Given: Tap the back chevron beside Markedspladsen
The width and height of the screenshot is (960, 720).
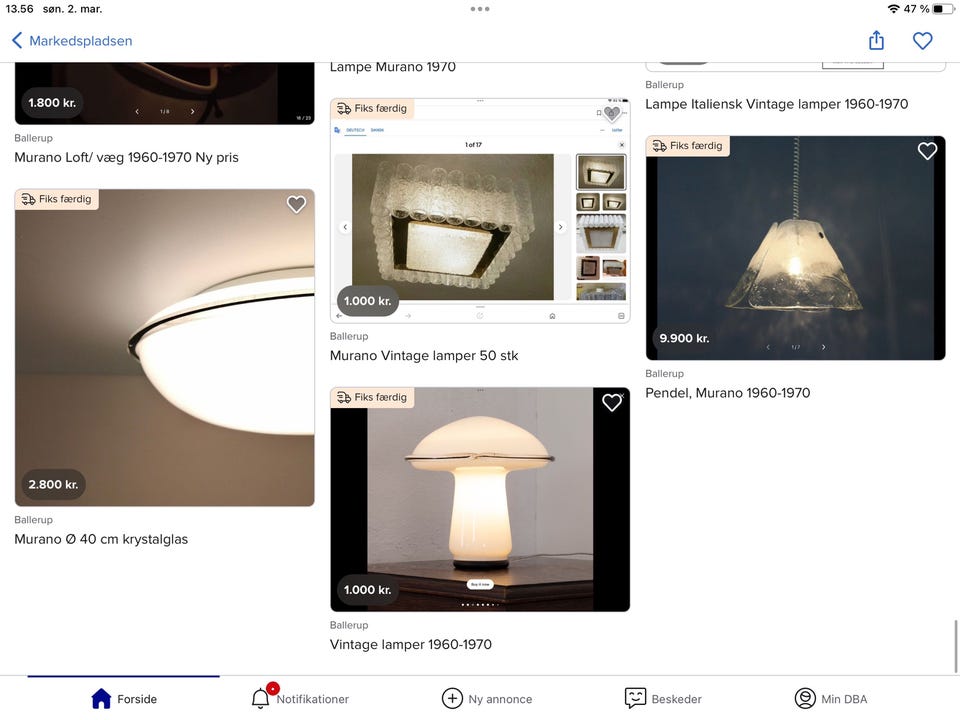Looking at the screenshot, I should coord(16,40).
